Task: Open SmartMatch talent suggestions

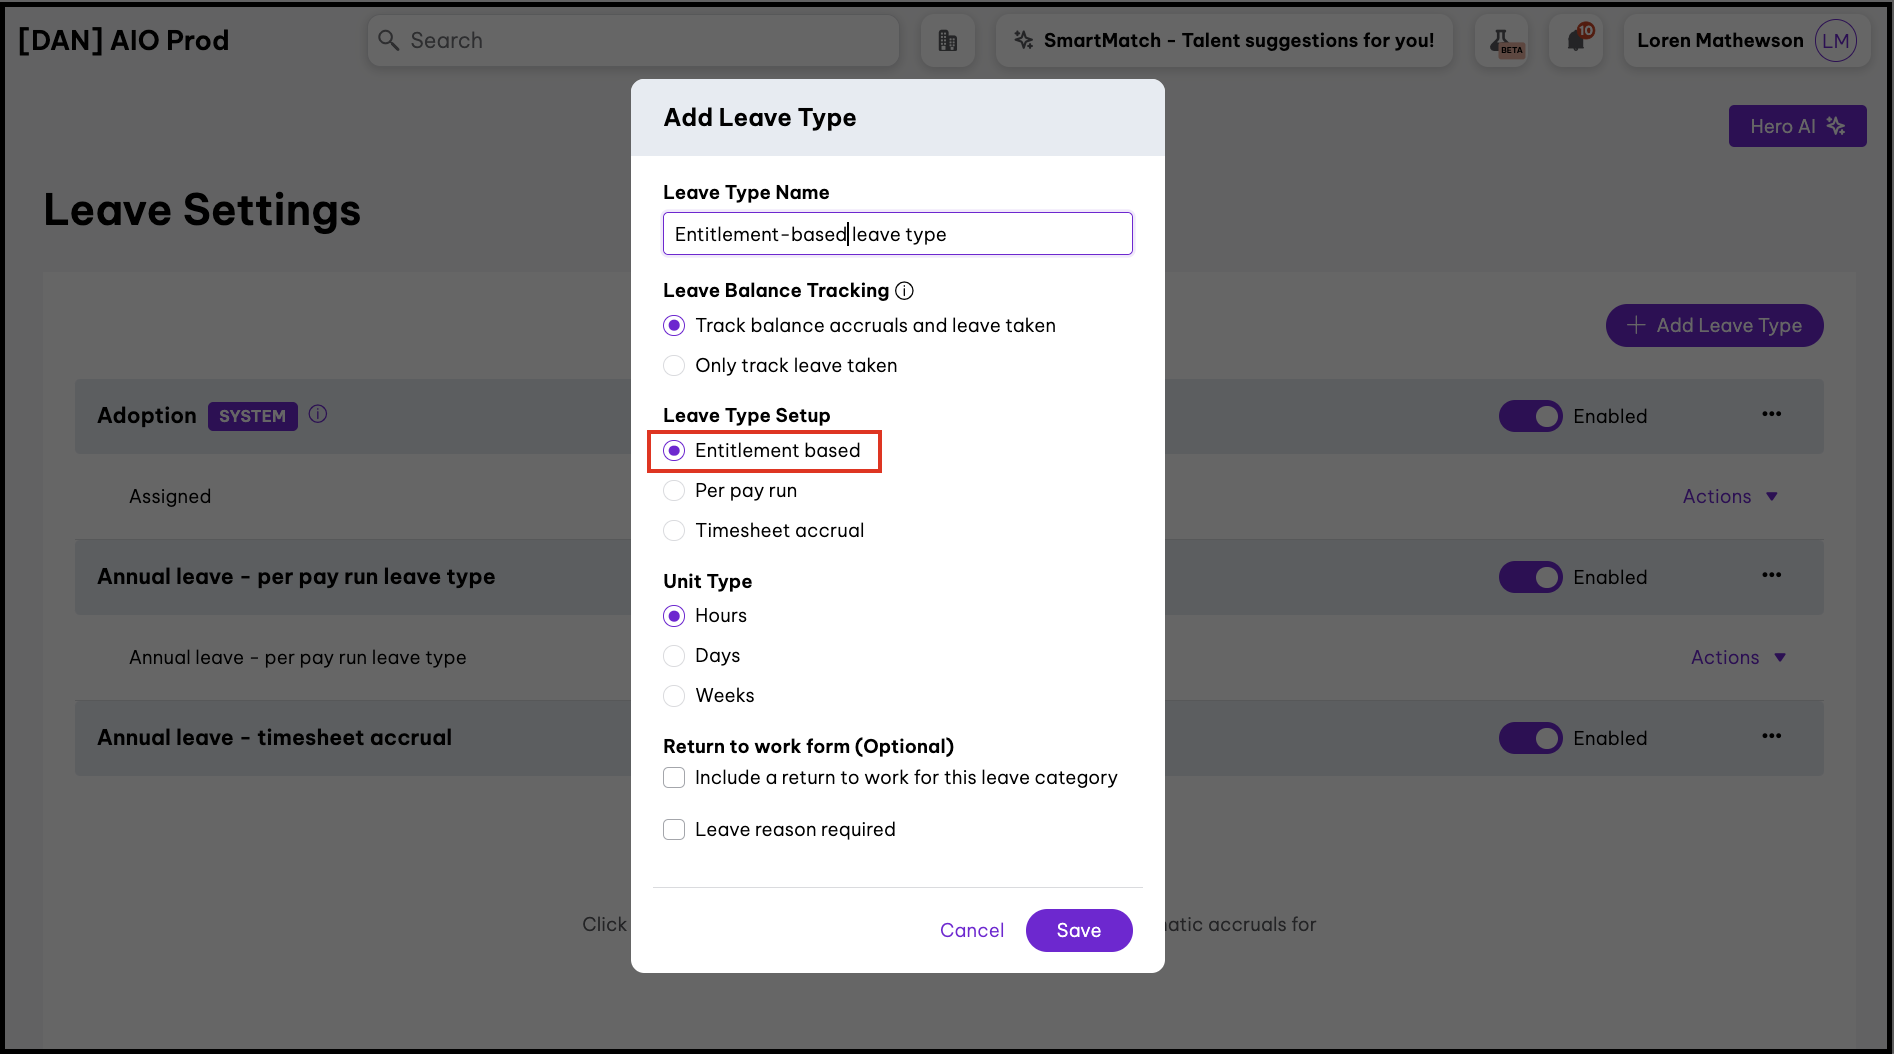Action: click(1224, 41)
